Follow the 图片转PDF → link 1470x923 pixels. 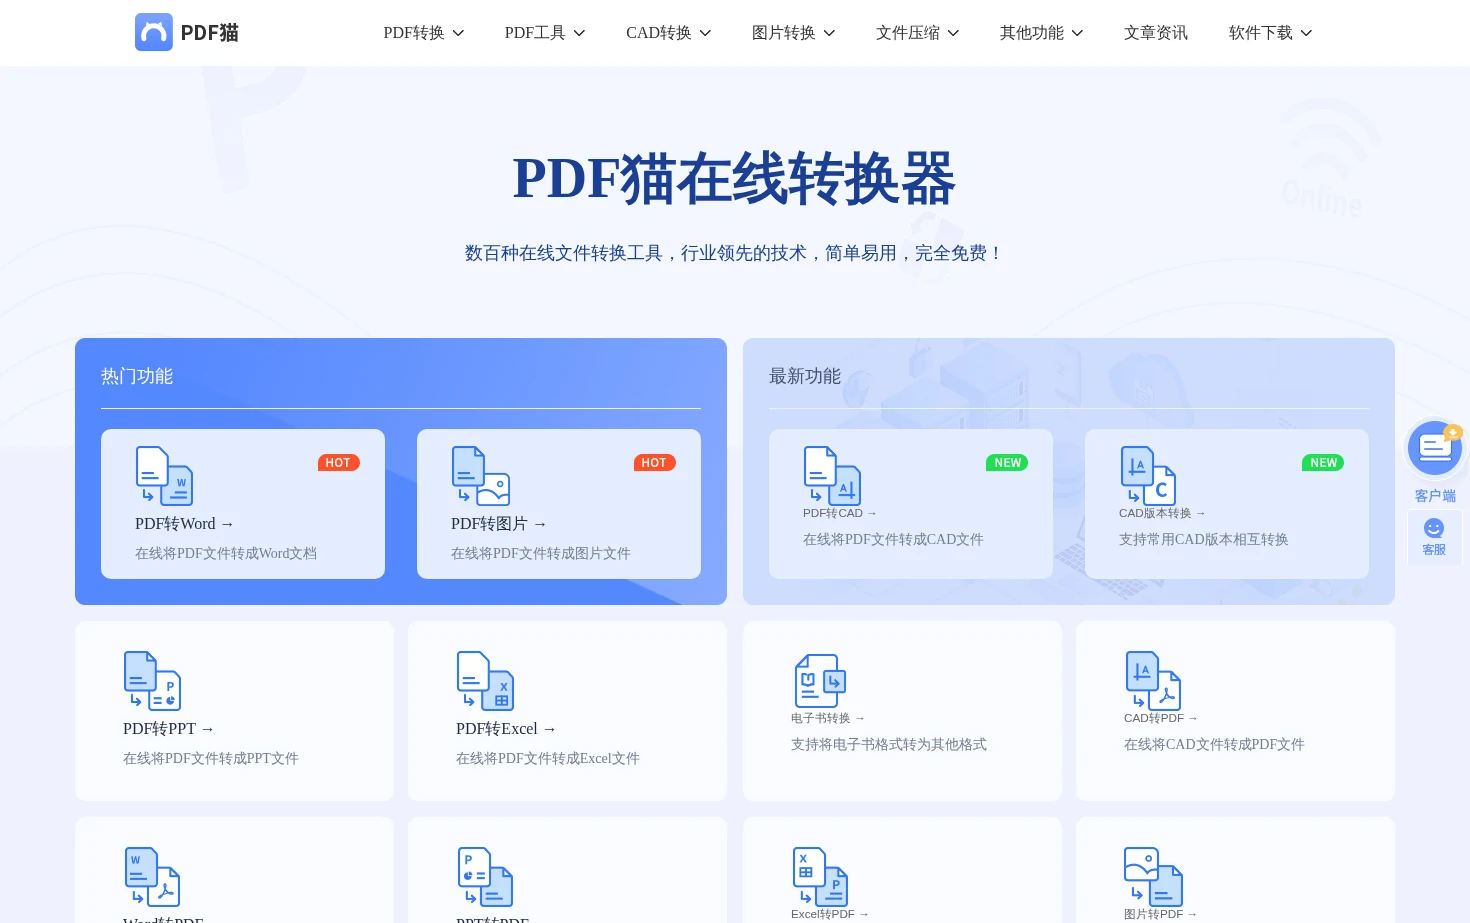(x=1160, y=914)
